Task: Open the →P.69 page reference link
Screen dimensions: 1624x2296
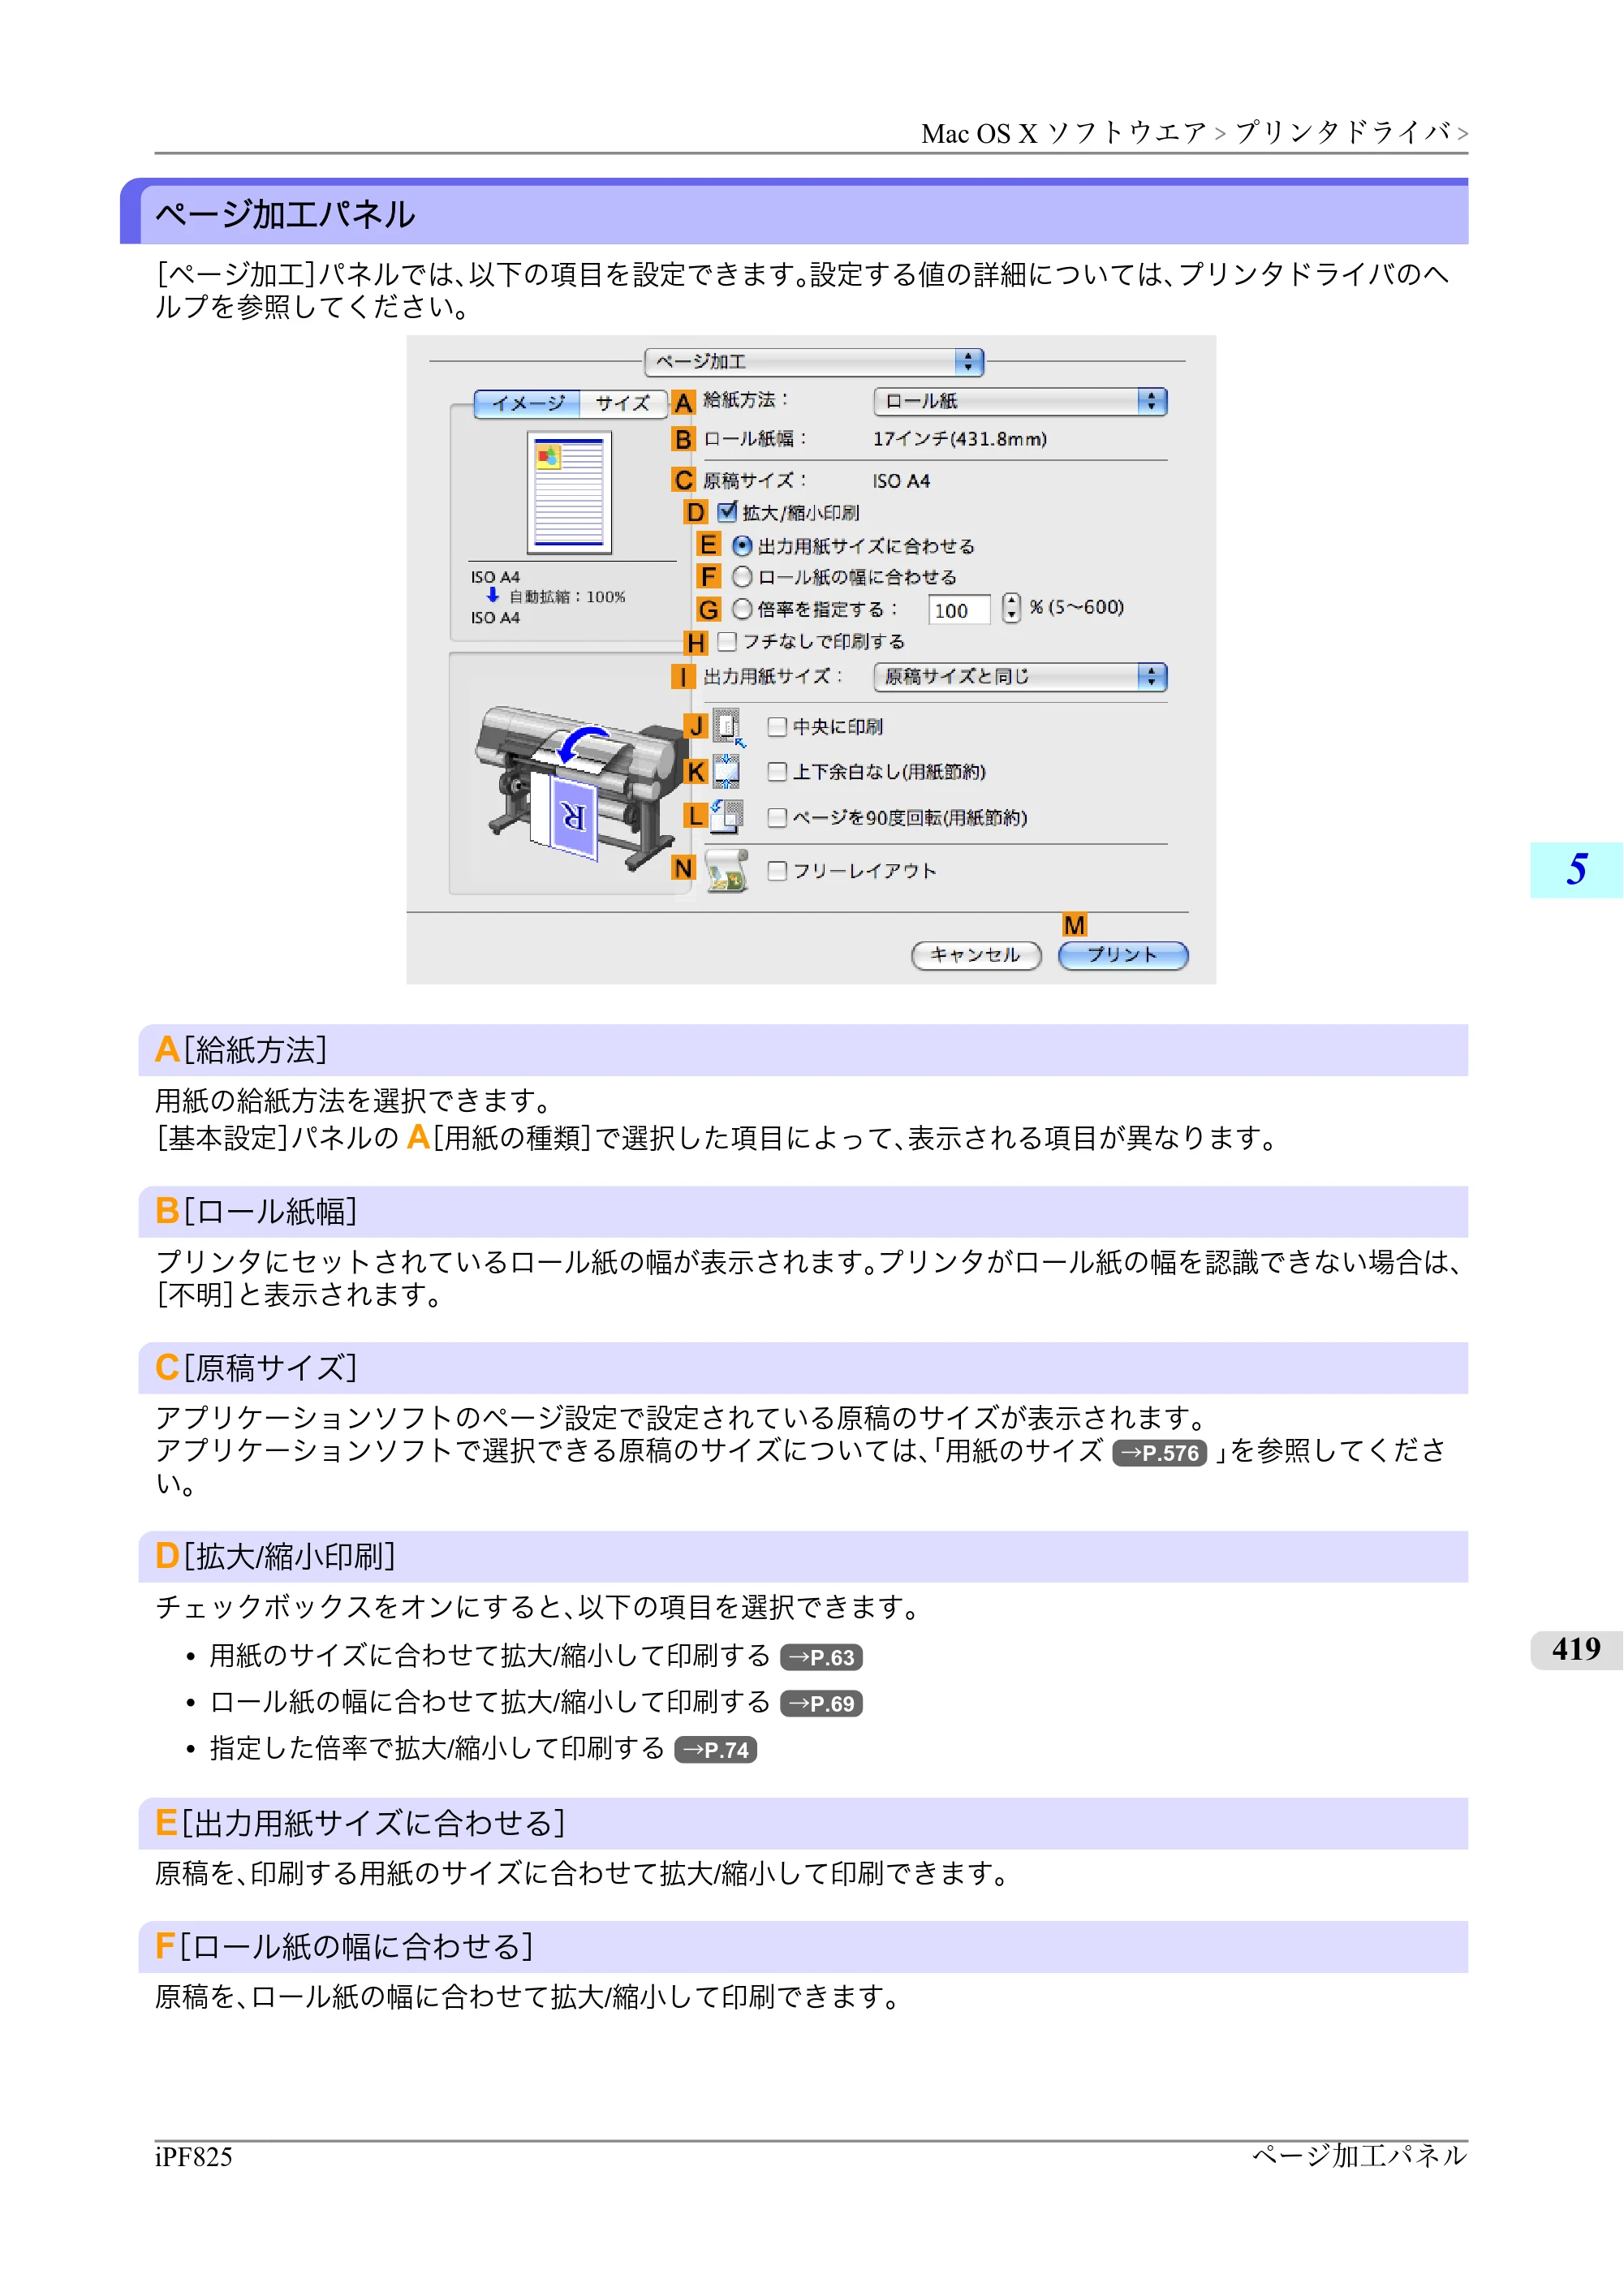Action: click(821, 1703)
